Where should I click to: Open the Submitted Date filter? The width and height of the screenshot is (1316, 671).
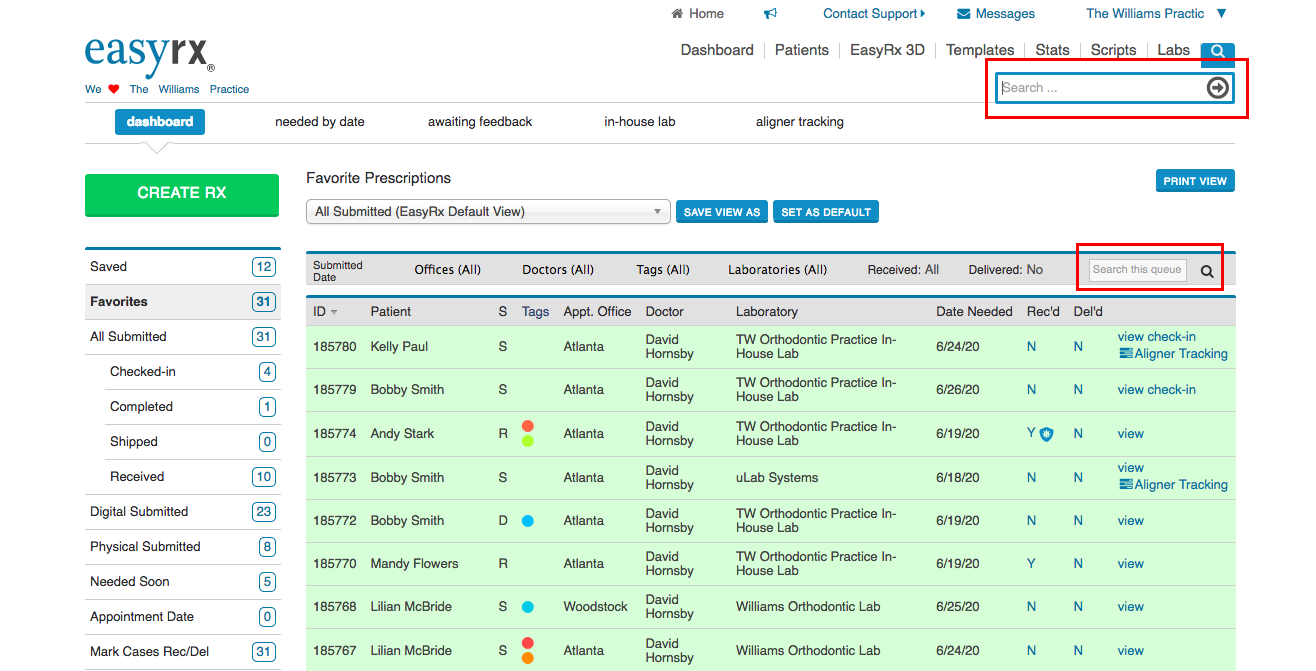pos(338,271)
